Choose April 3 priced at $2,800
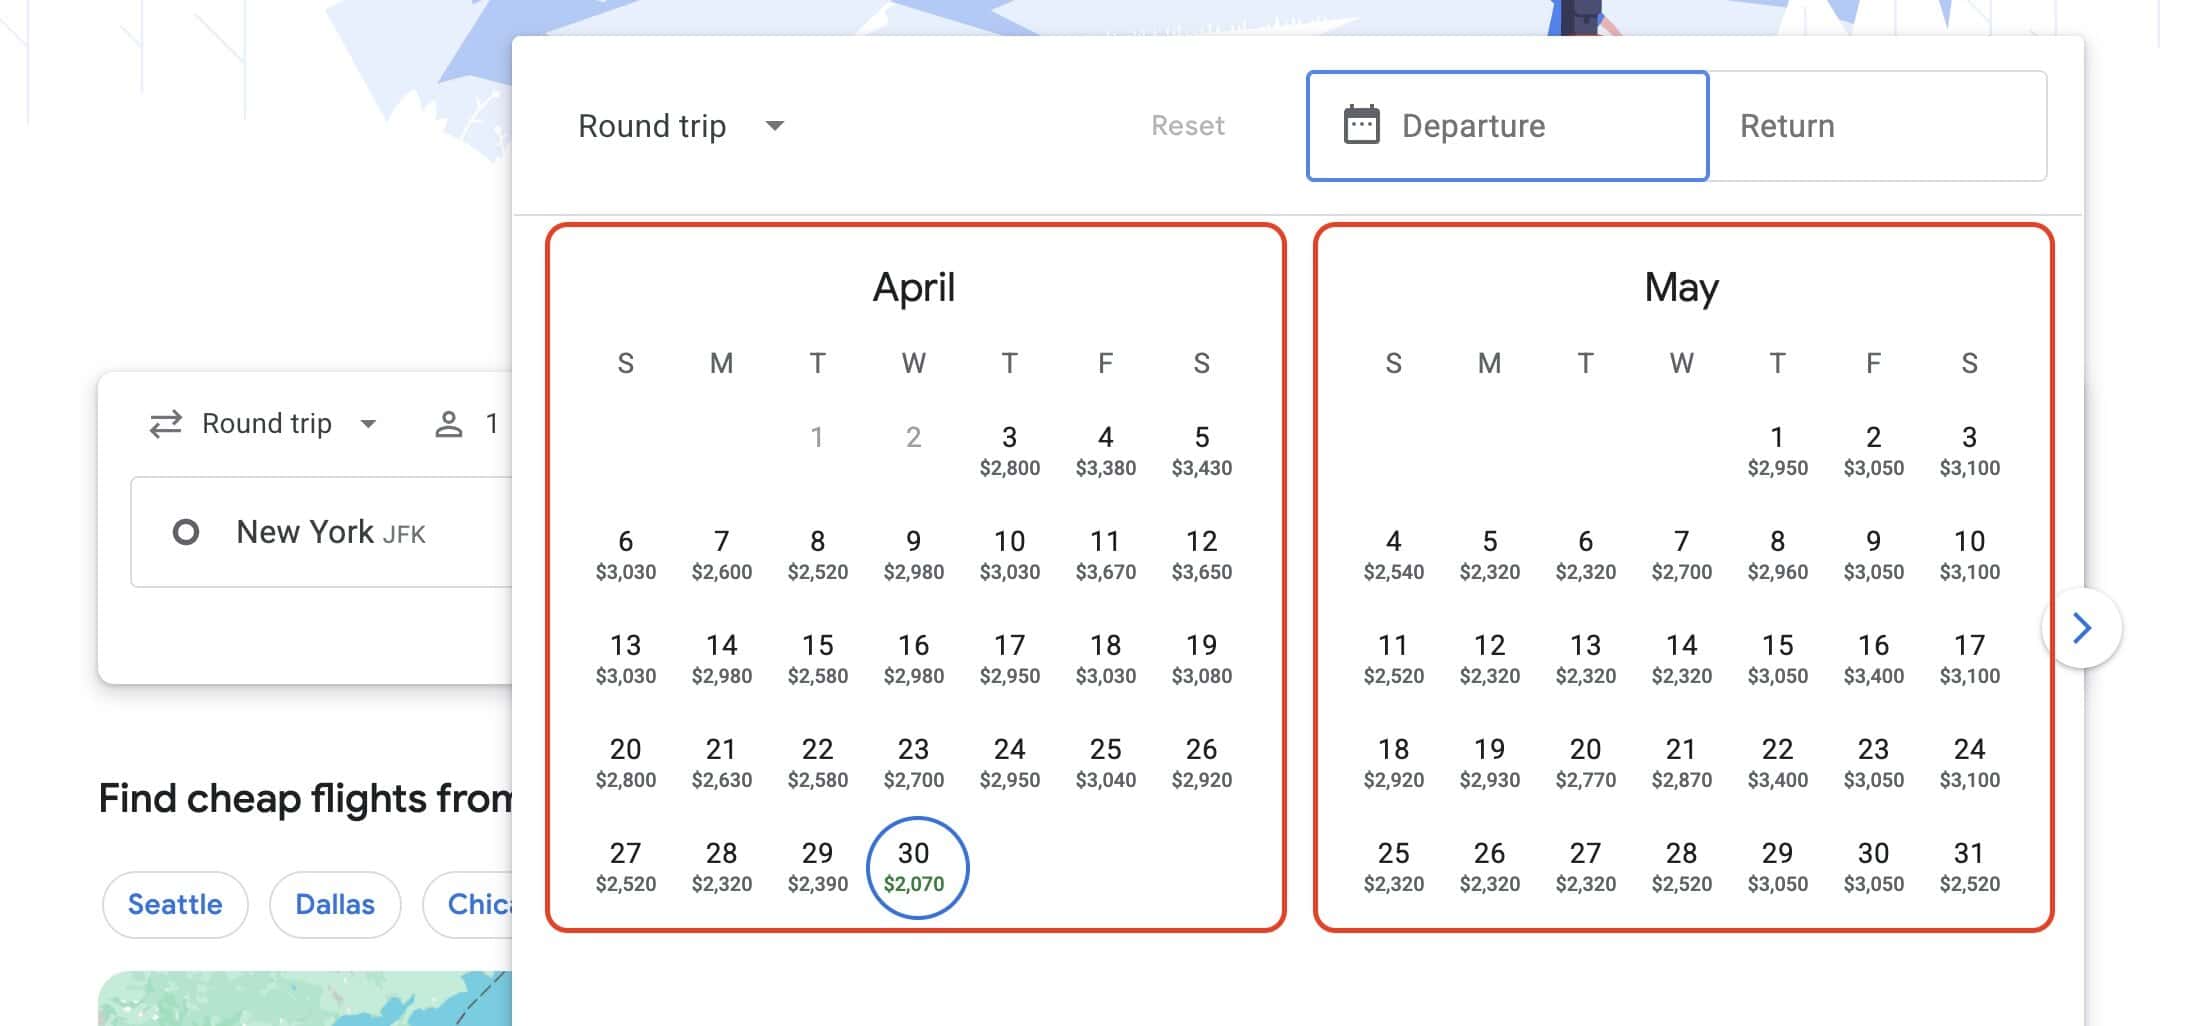Image resolution: width=2198 pixels, height=1026 pixels. point(1010,450)
